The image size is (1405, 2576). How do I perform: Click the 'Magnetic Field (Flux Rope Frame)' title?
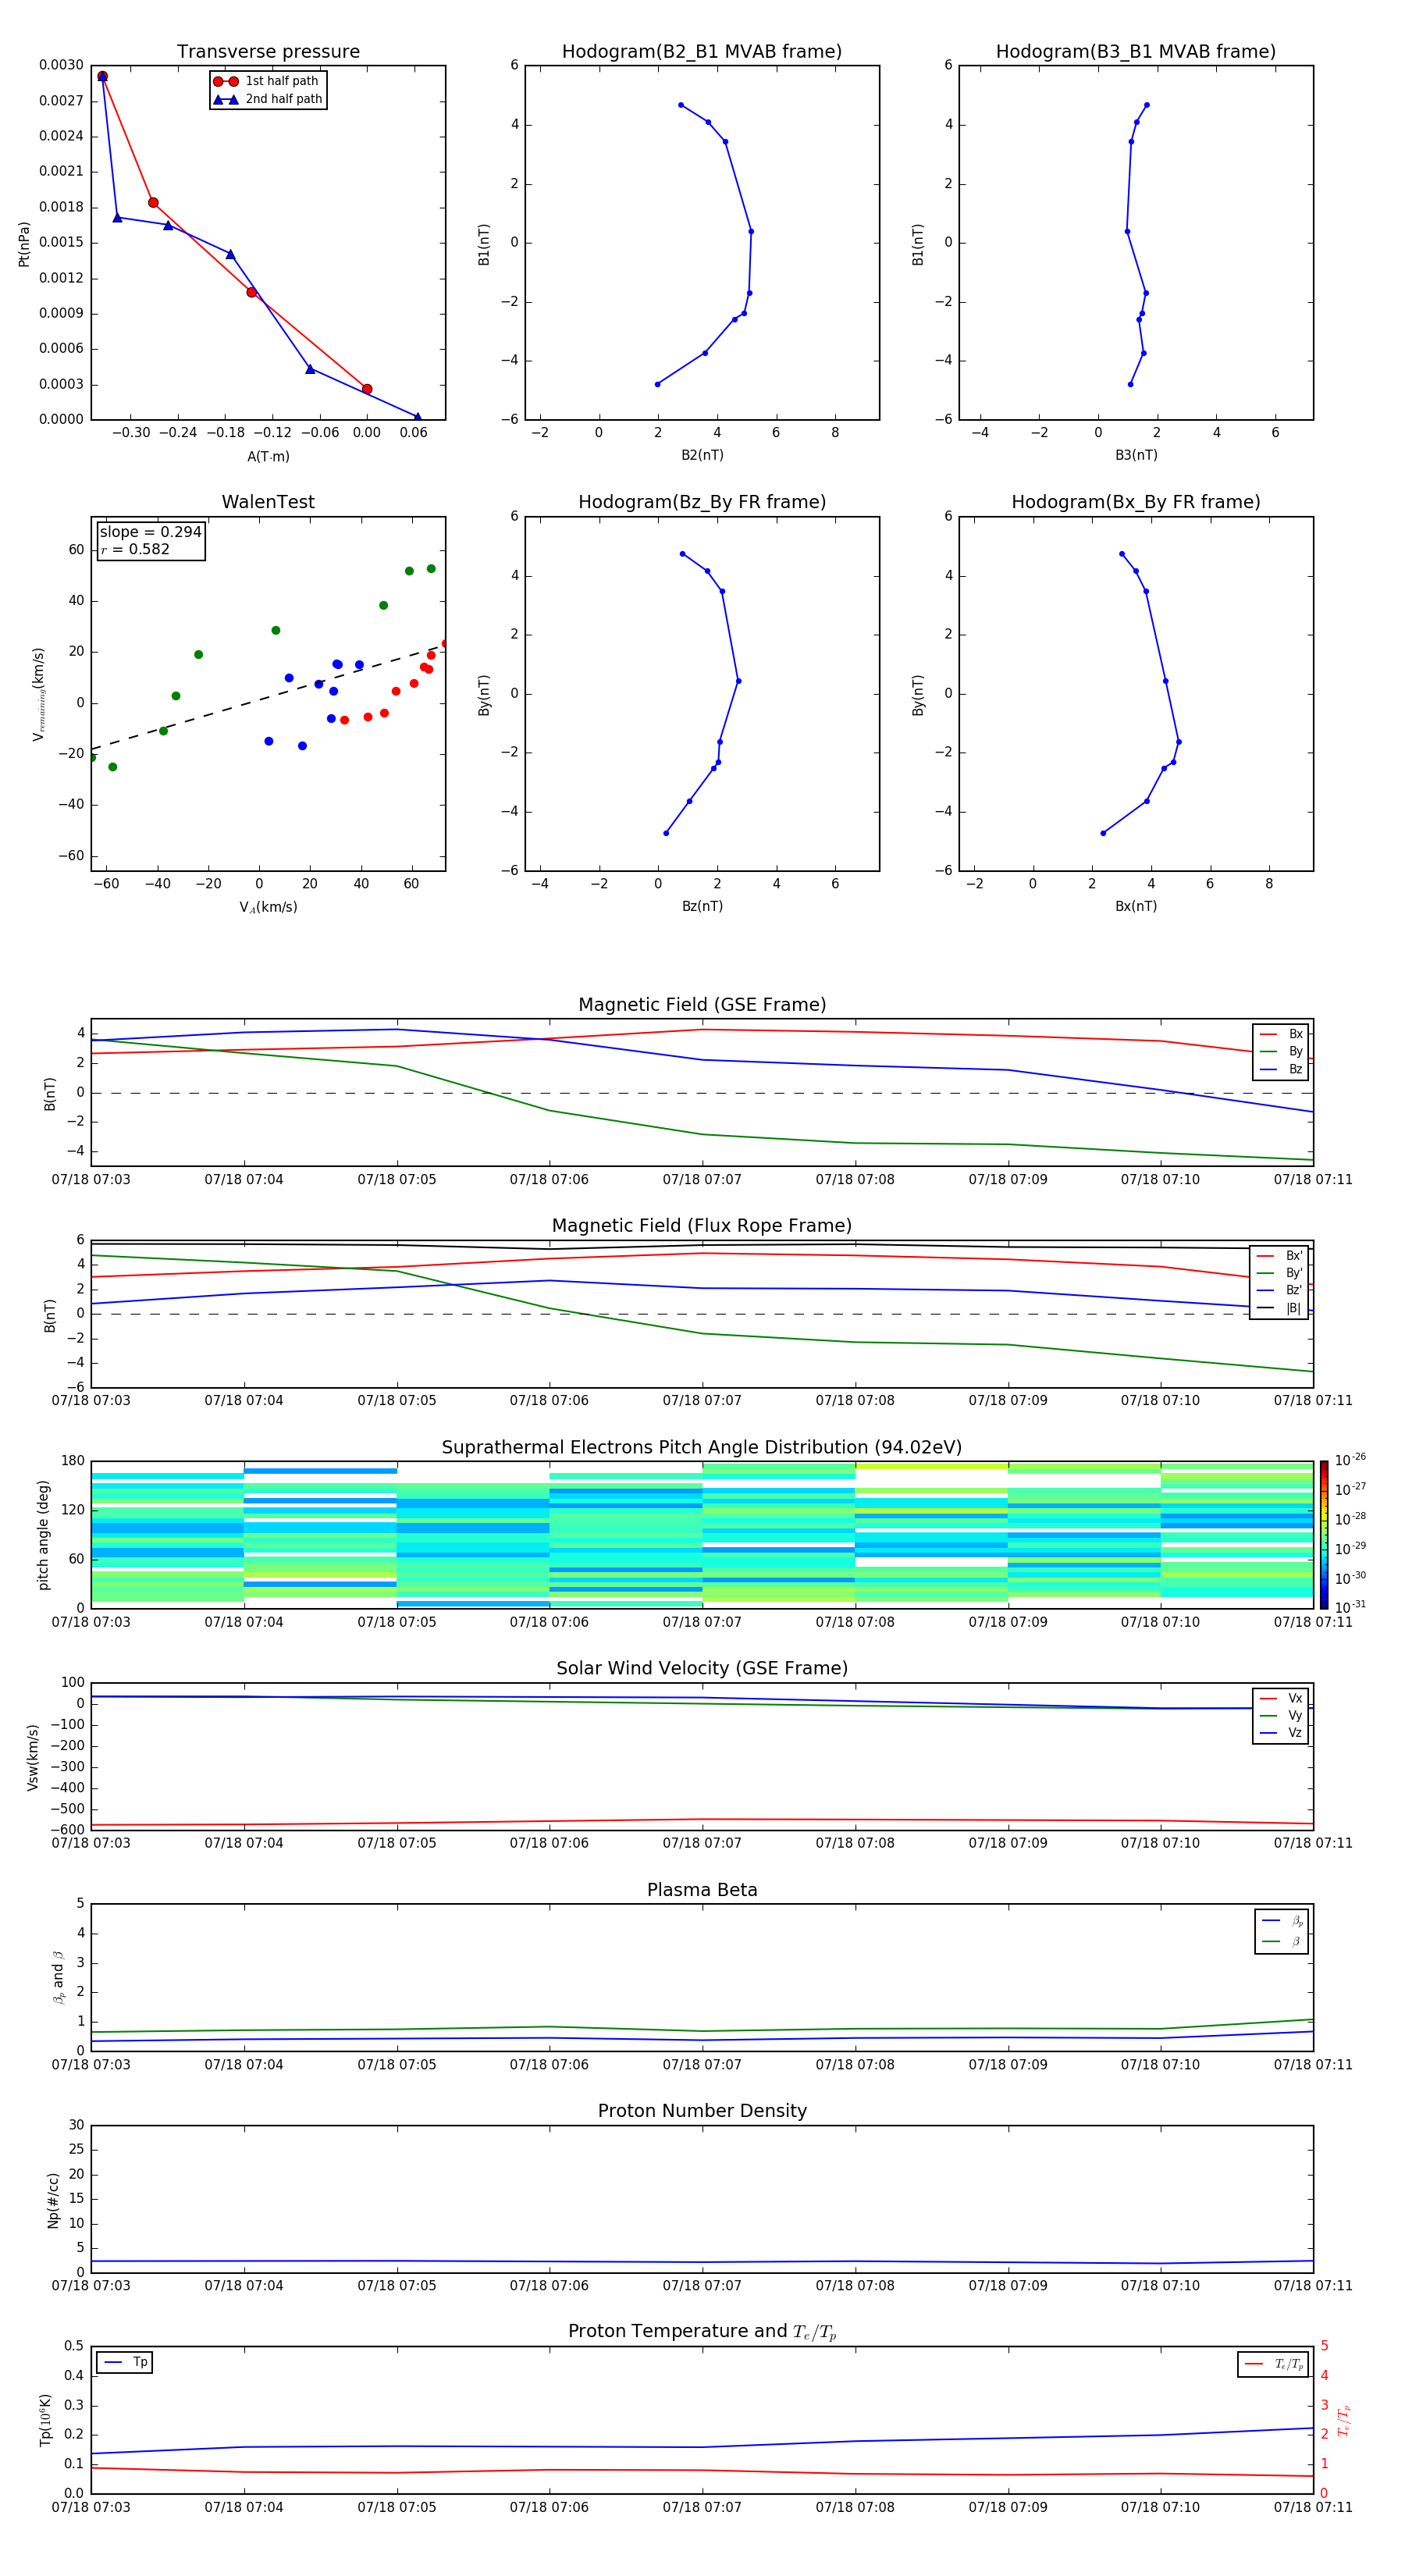pos(702,1226)
